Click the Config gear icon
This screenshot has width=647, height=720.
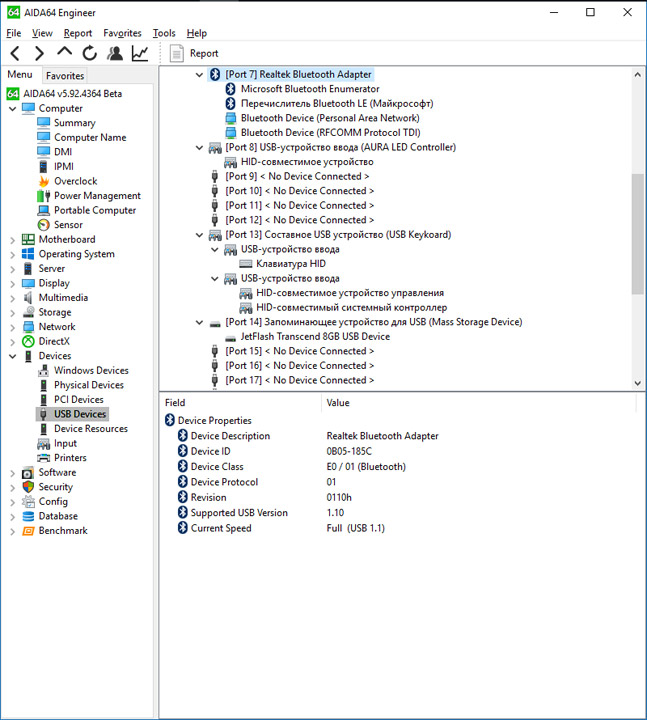(x=28, y=501)
